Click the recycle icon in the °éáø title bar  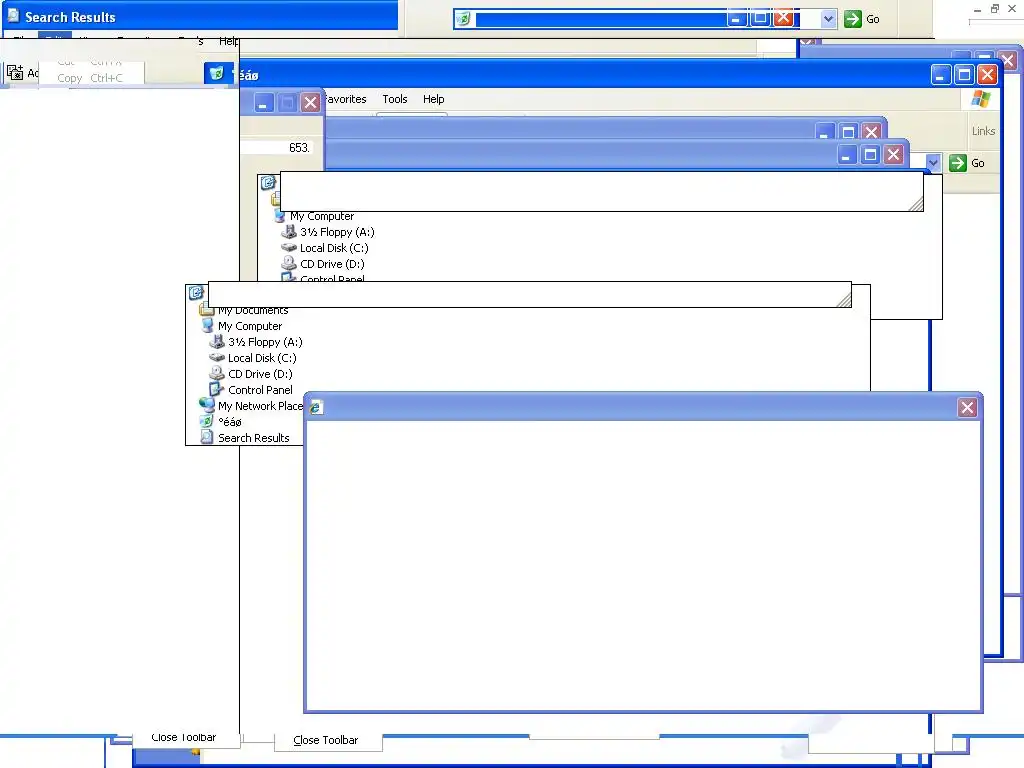[x=216, y=73]
